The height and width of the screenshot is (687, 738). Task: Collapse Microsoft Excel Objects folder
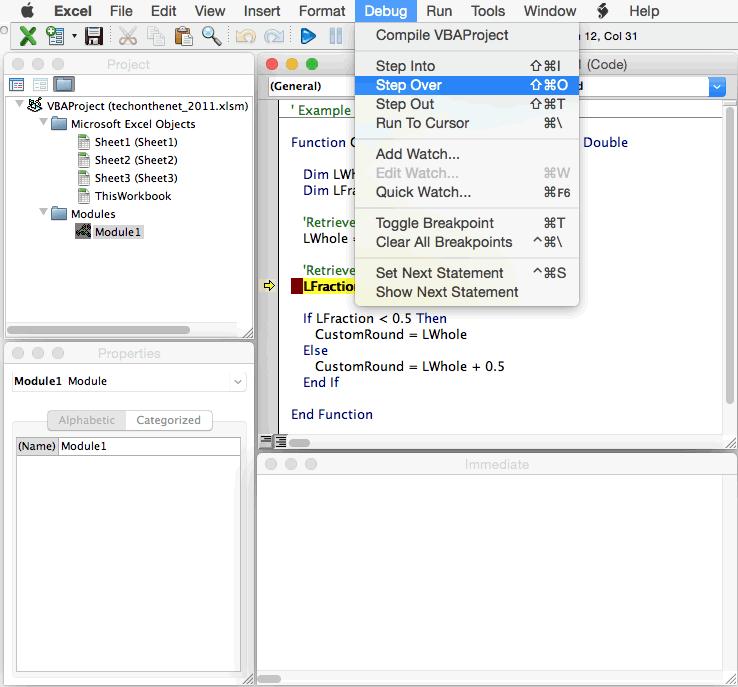(43, 122)
